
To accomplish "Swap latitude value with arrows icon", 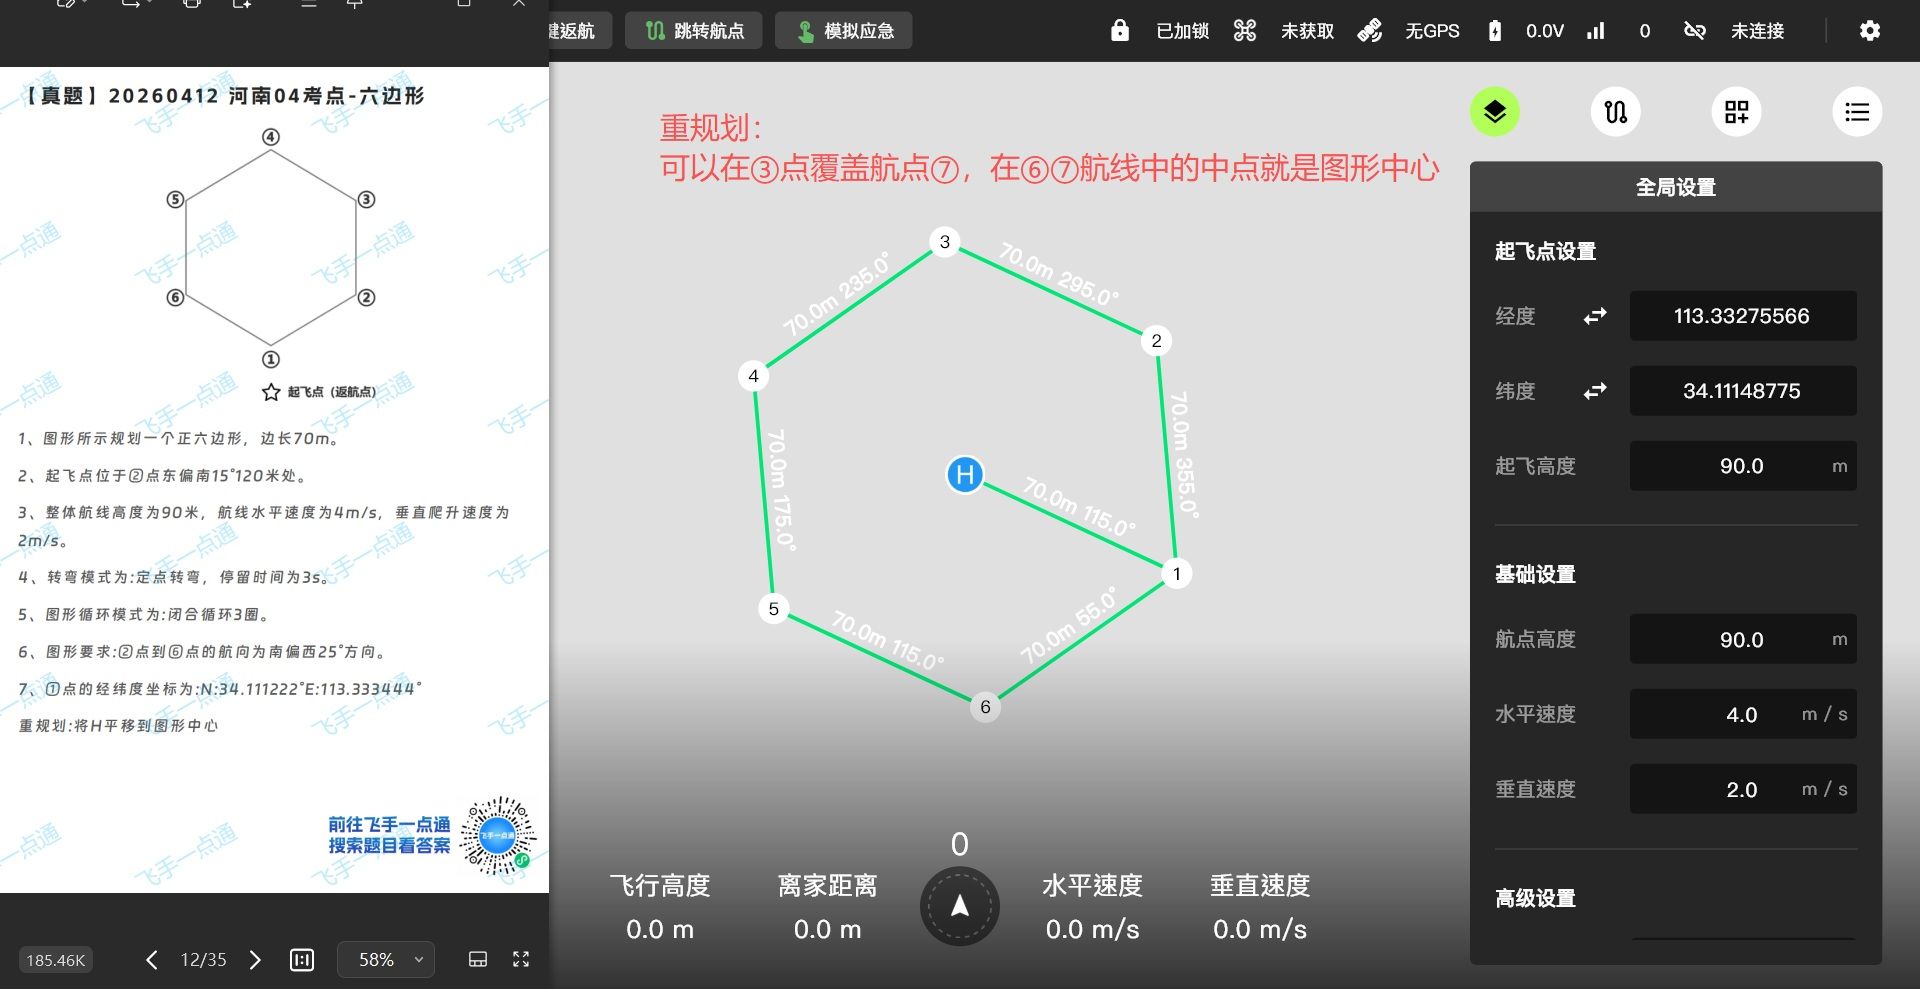I will tap(1595, 391).
